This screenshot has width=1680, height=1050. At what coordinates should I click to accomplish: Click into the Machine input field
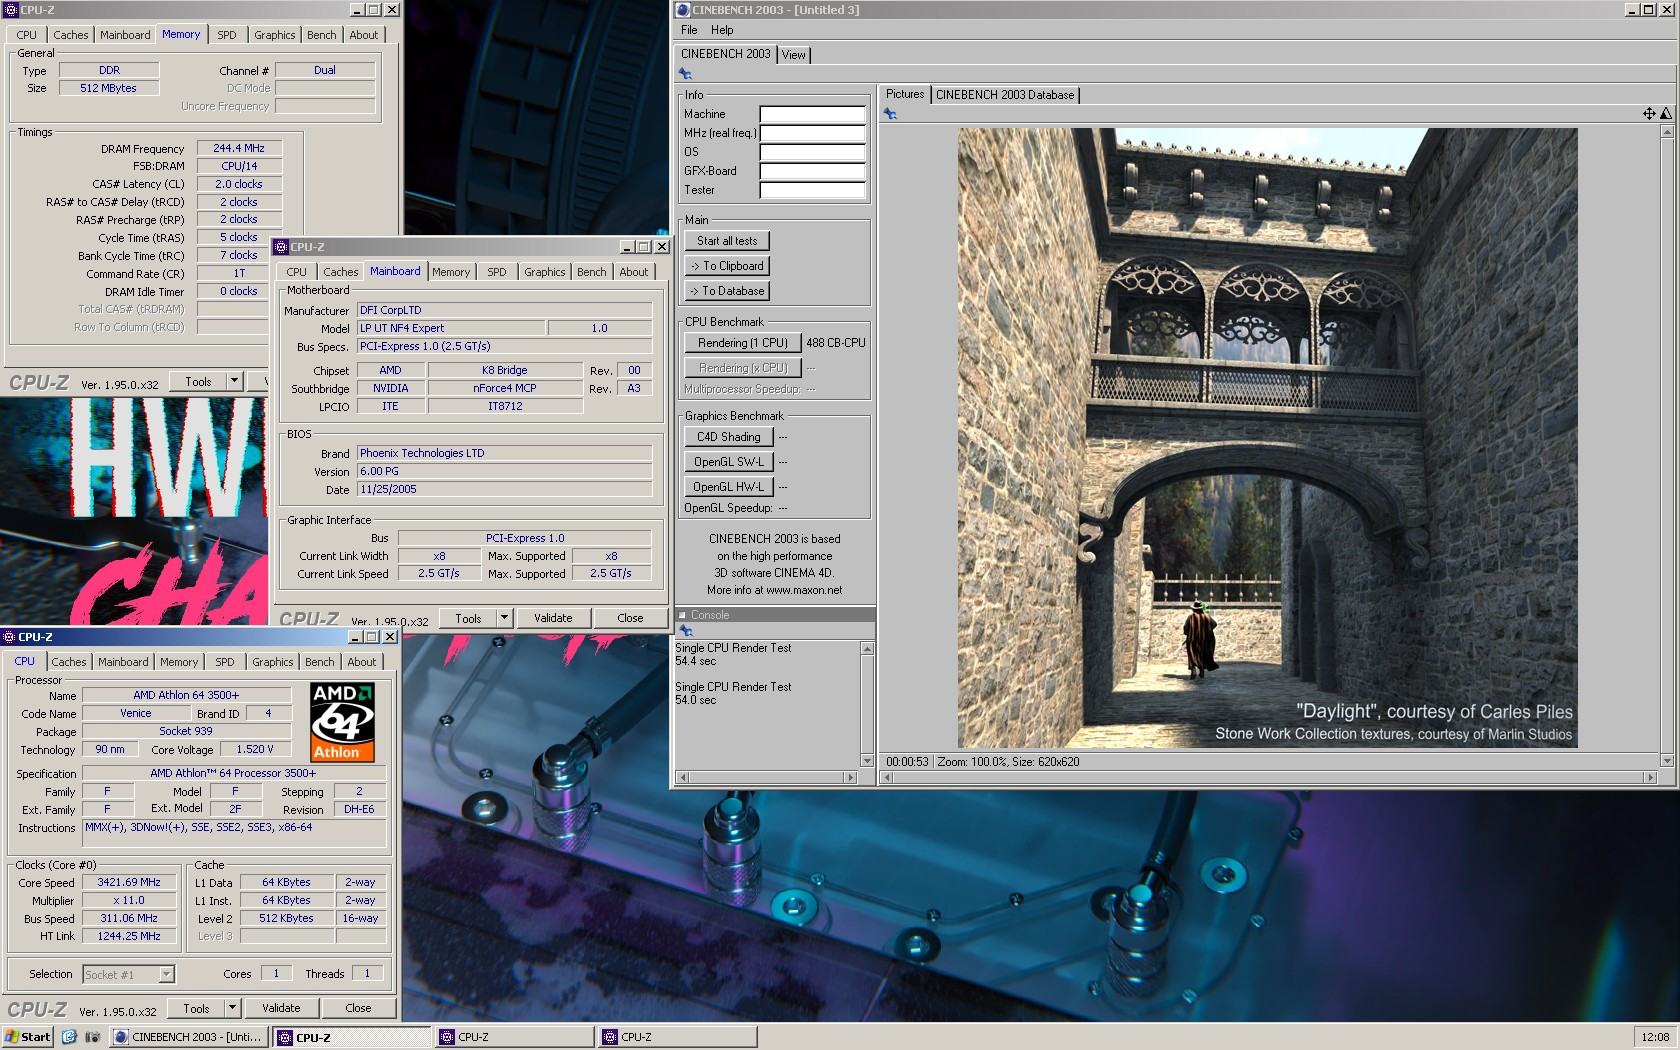[x=812, y=114]
